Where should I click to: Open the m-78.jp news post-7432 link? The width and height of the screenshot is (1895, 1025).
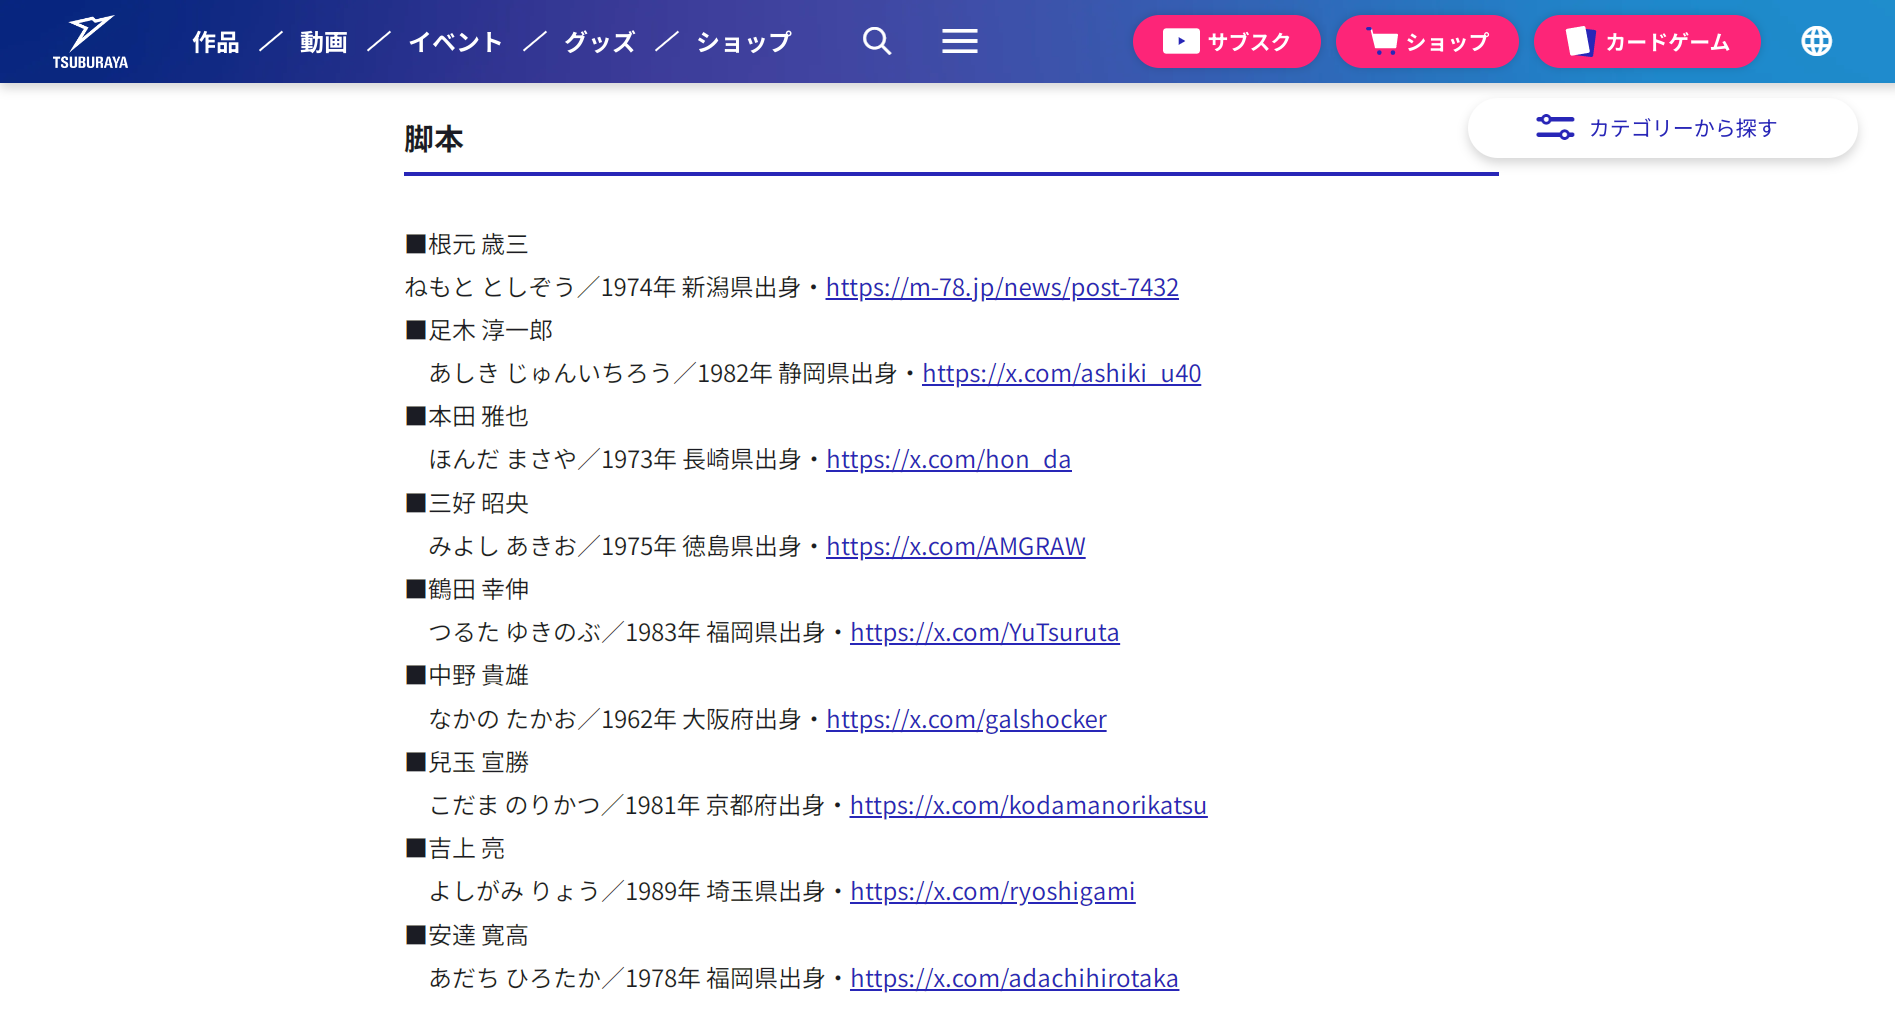pos(1002,288)
